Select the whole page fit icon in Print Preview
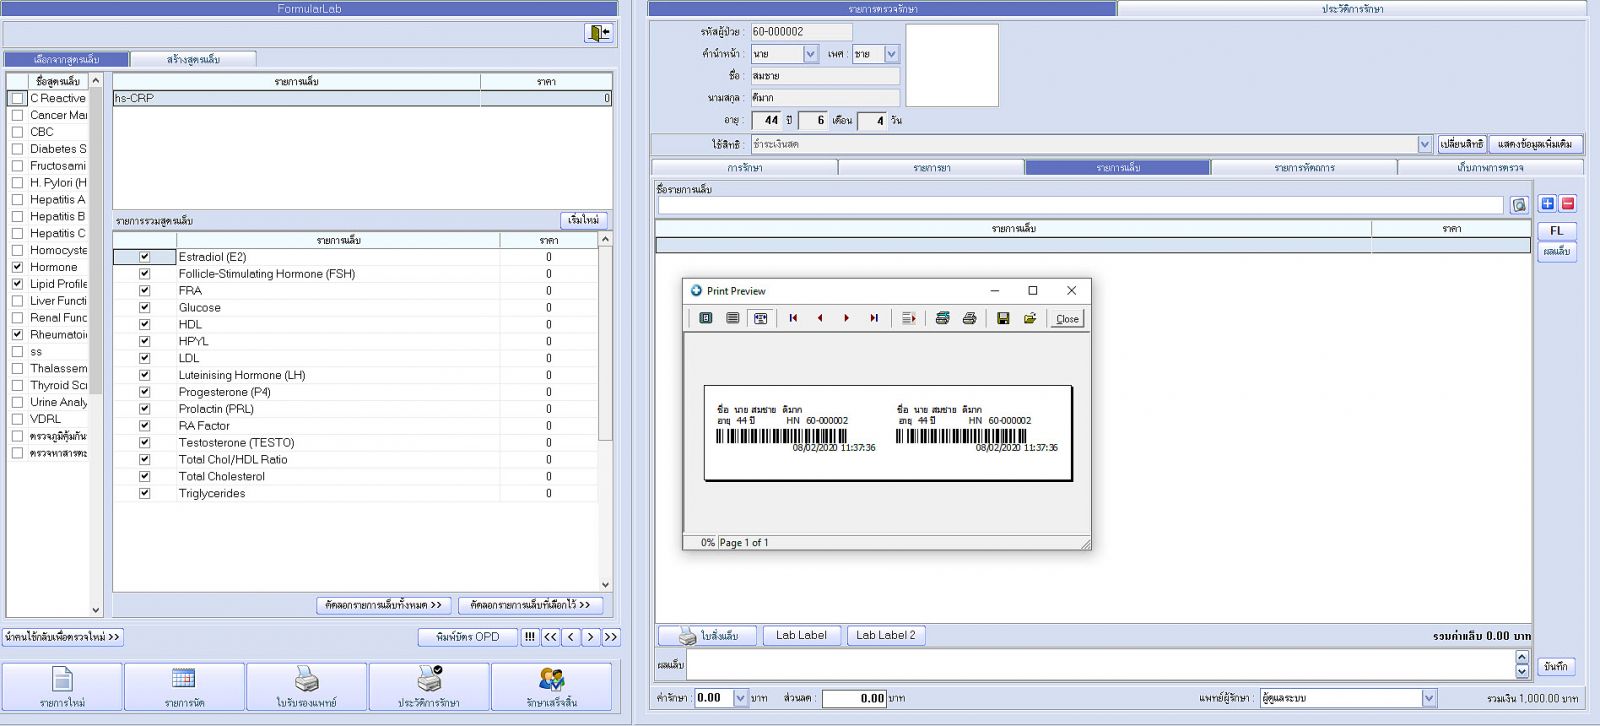Image resolution: width=1600 pixels, height=726 pixels. point(760,318)
